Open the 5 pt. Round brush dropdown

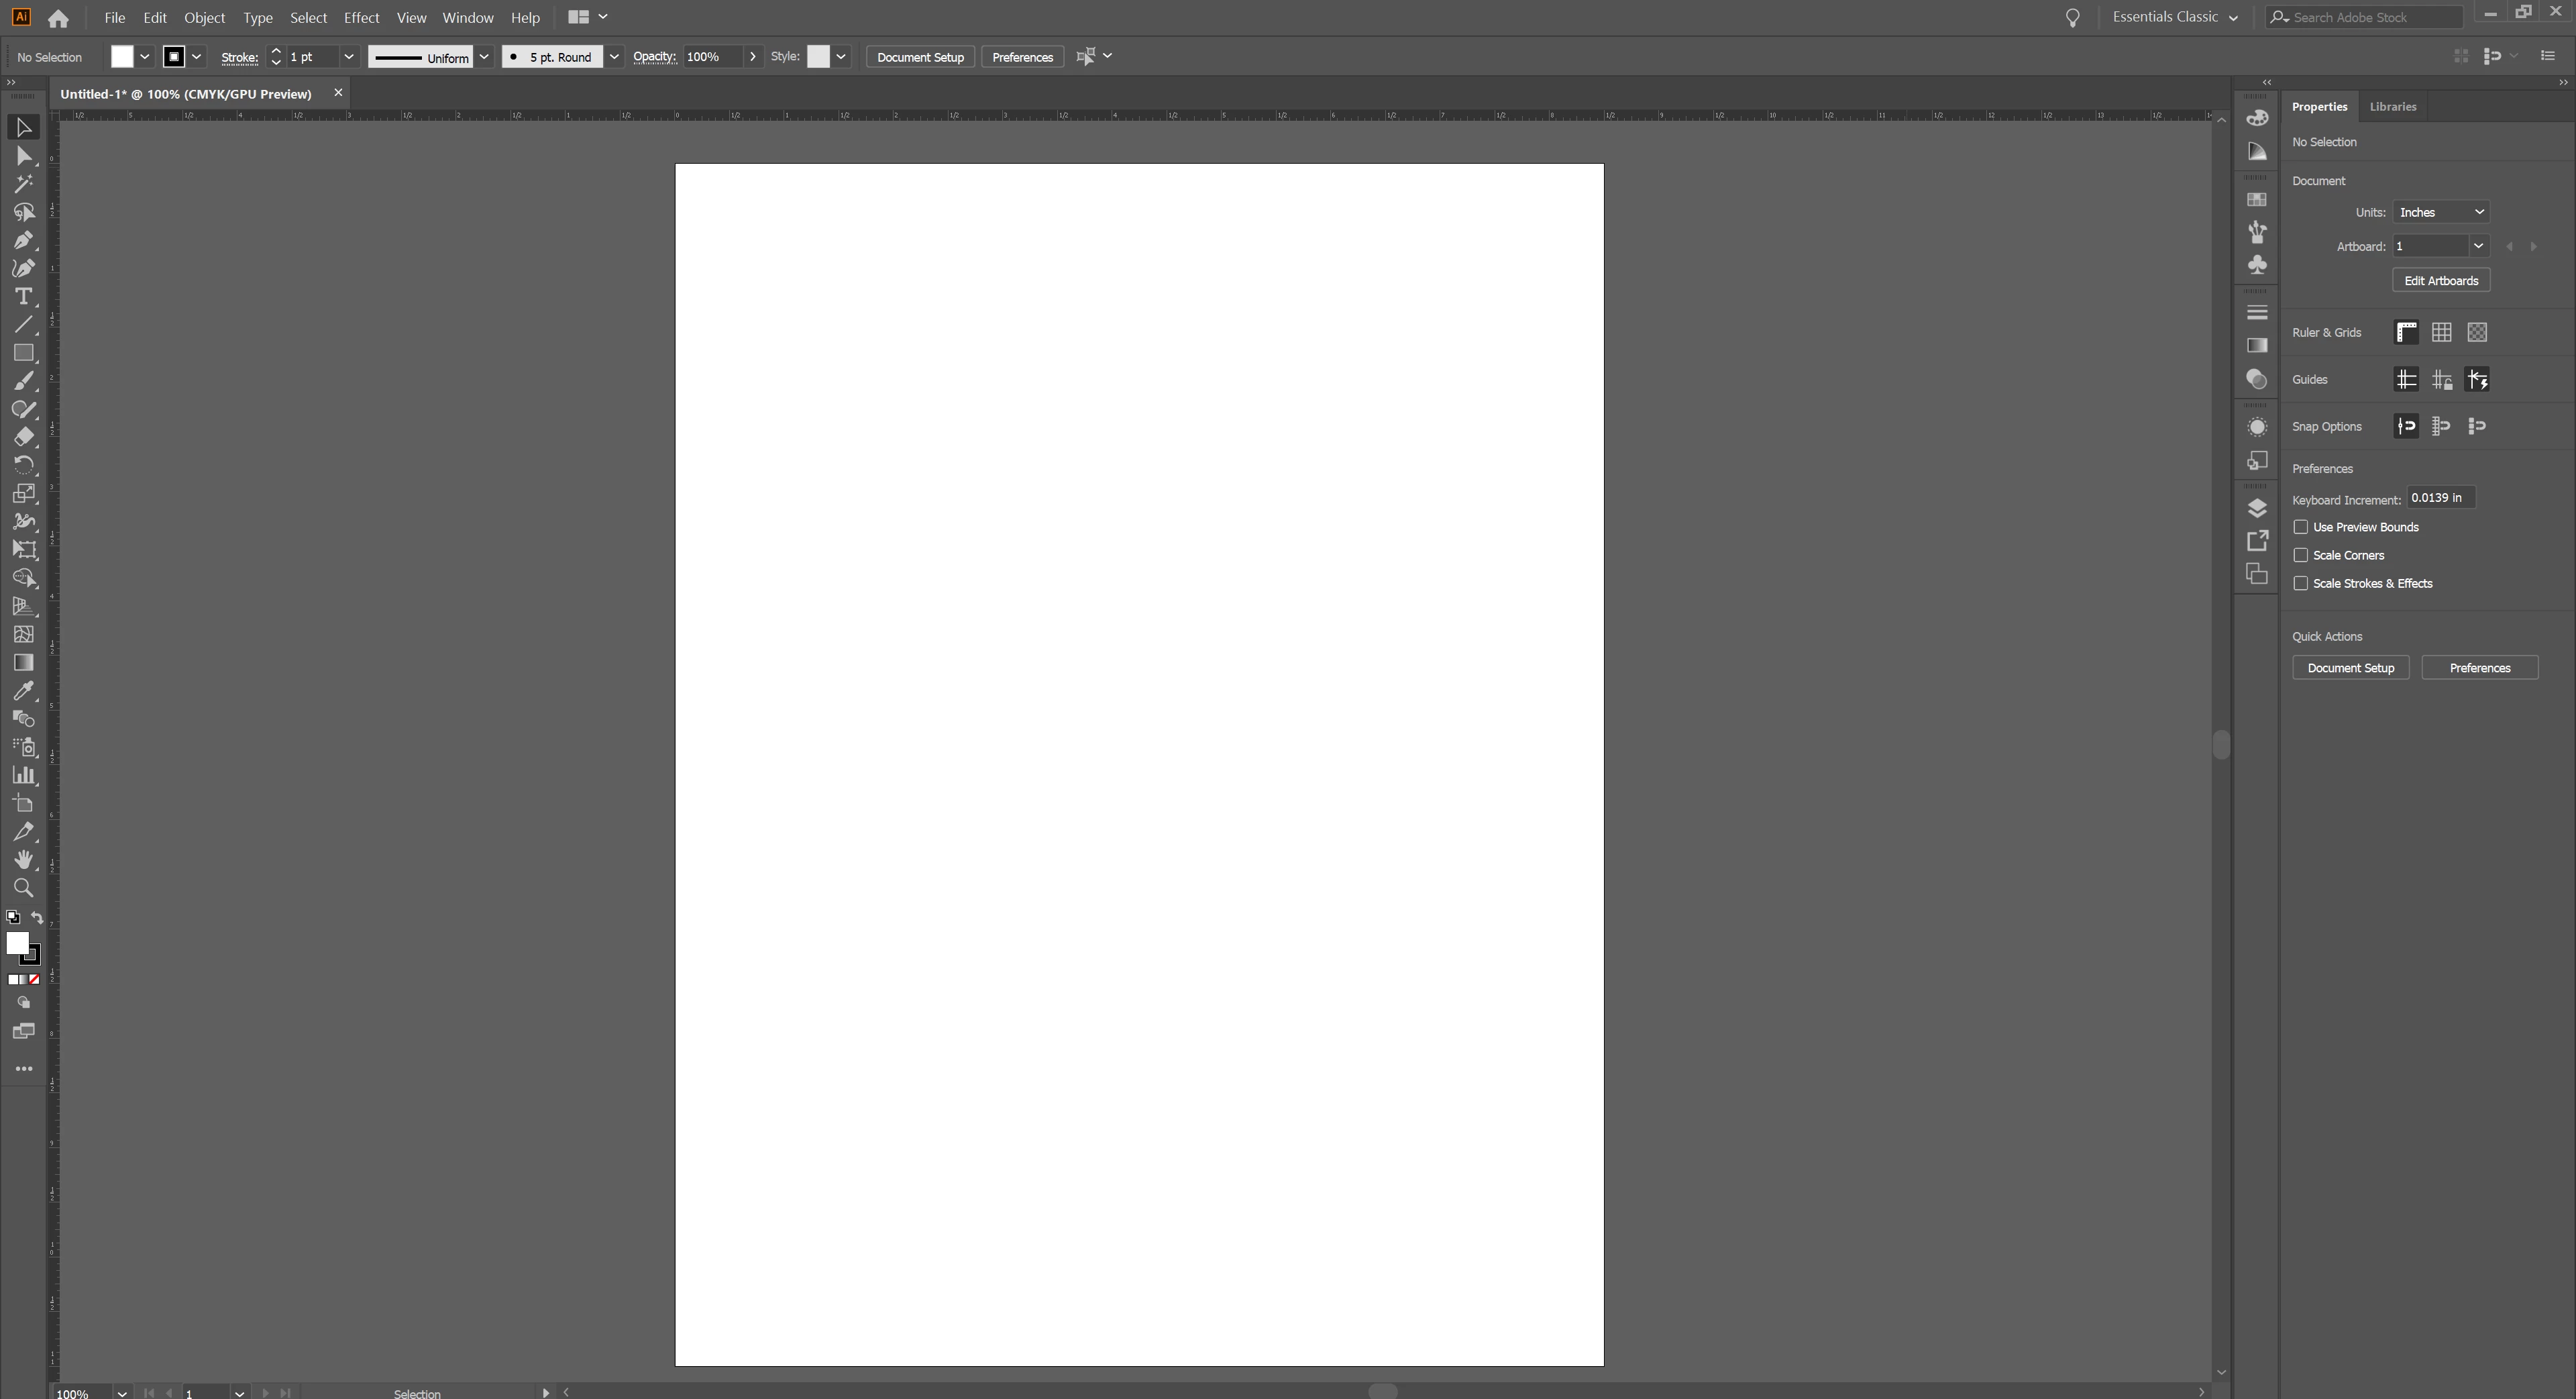(614, 57)
